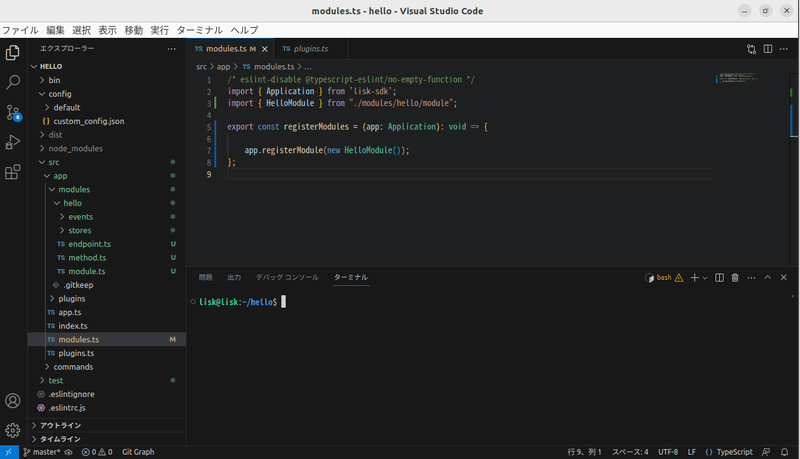Screen dimensions: 800x459
Task: Open the Explorer view in activity bar
Action: coord(13,53)
